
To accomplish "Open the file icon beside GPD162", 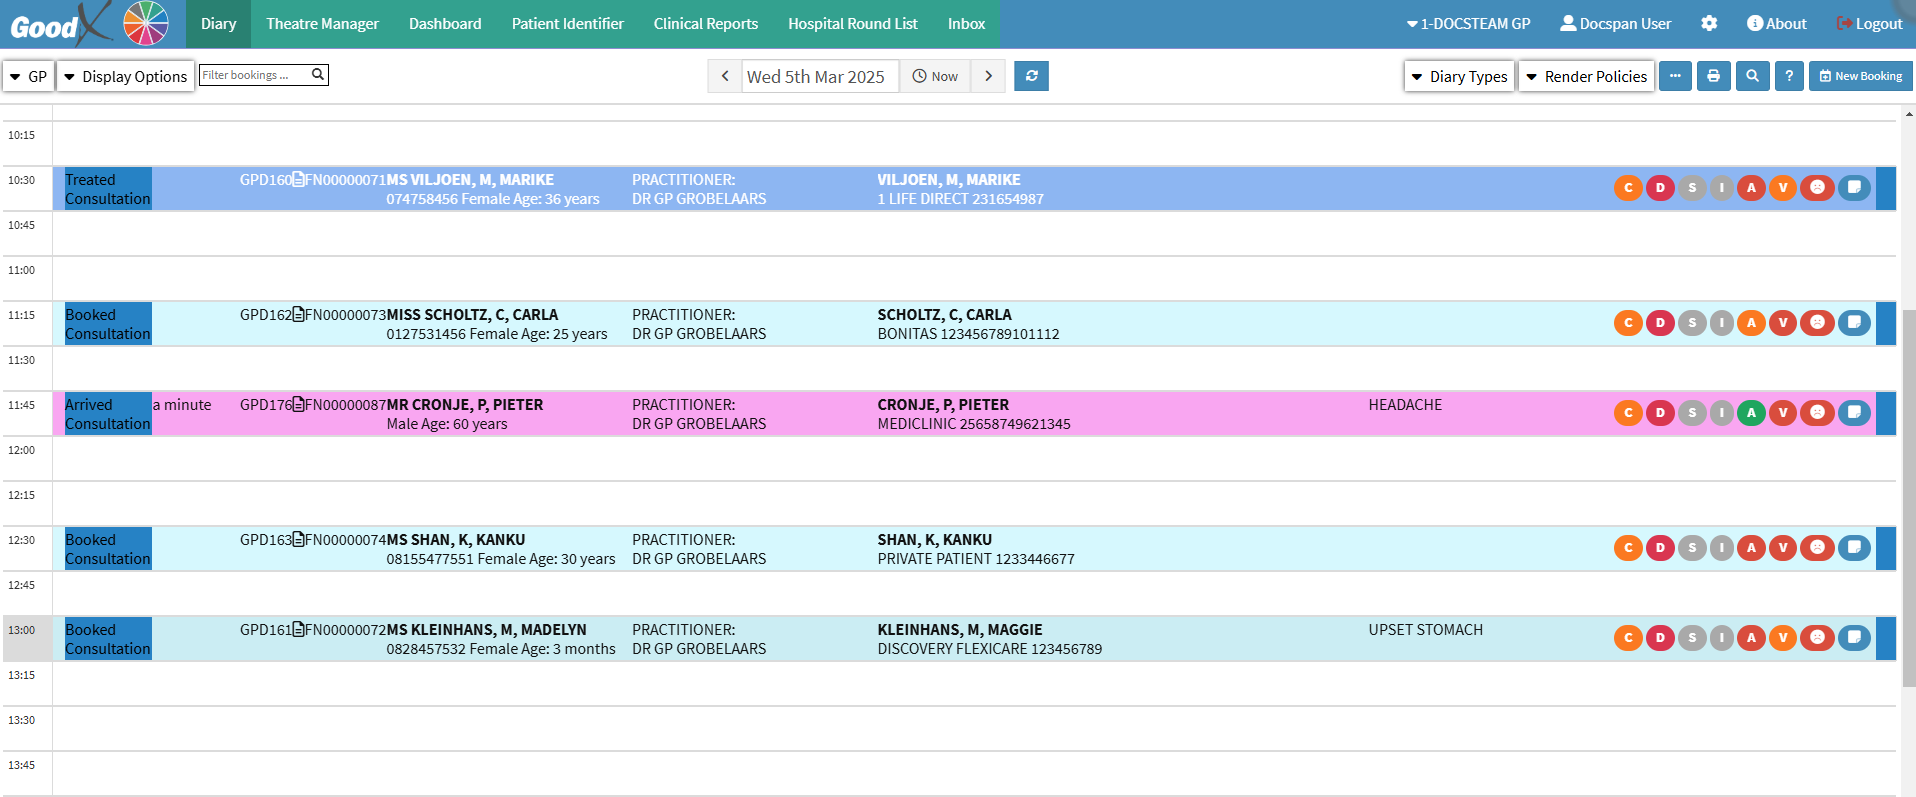I will click(x=298, y=315).
